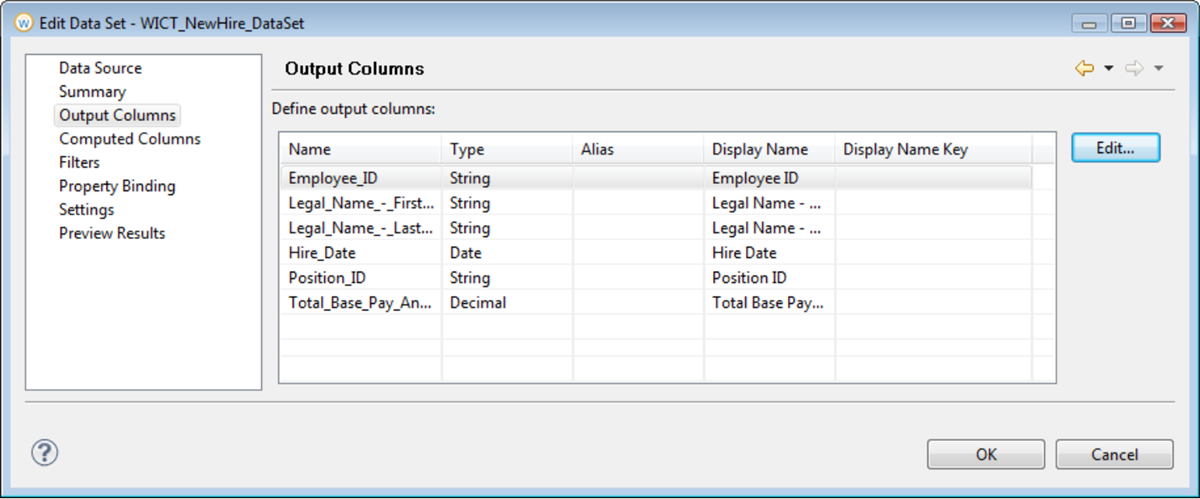The image size is (1200, 499).
Task: Click the Hire Date display name cell
Action: click(769, 253)
